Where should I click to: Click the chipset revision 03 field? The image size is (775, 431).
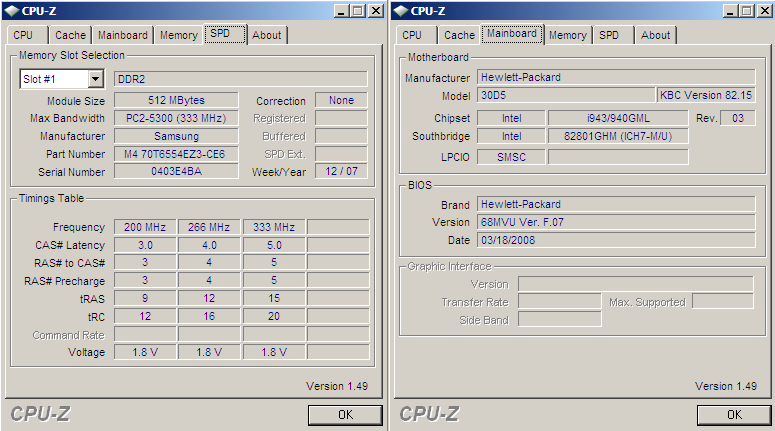737,118
